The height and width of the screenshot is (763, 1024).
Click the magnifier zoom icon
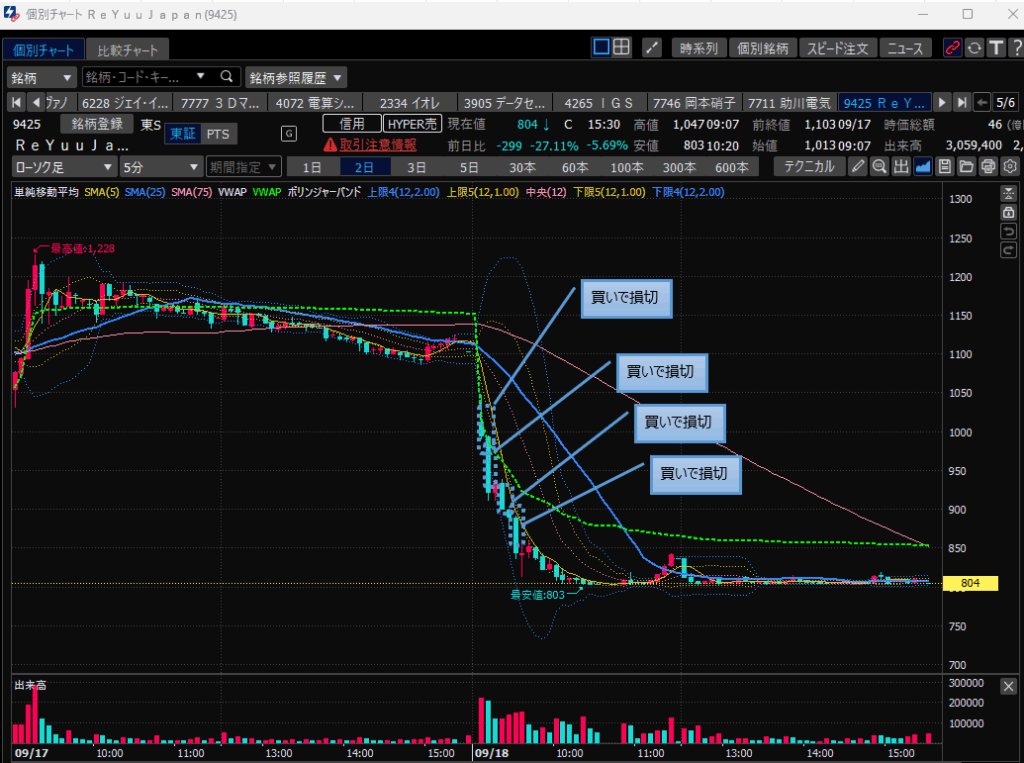(880, 167)
